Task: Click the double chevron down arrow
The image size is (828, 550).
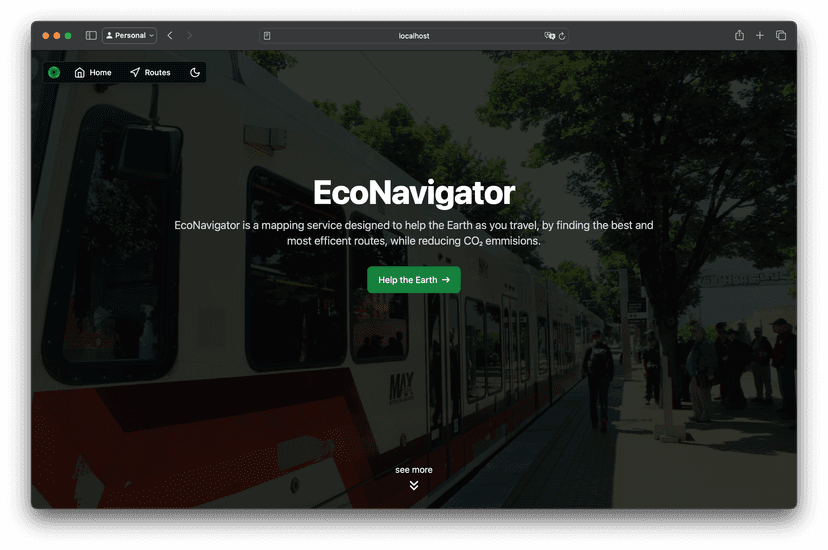Action: pyautogui.click(x=413, y=485)
